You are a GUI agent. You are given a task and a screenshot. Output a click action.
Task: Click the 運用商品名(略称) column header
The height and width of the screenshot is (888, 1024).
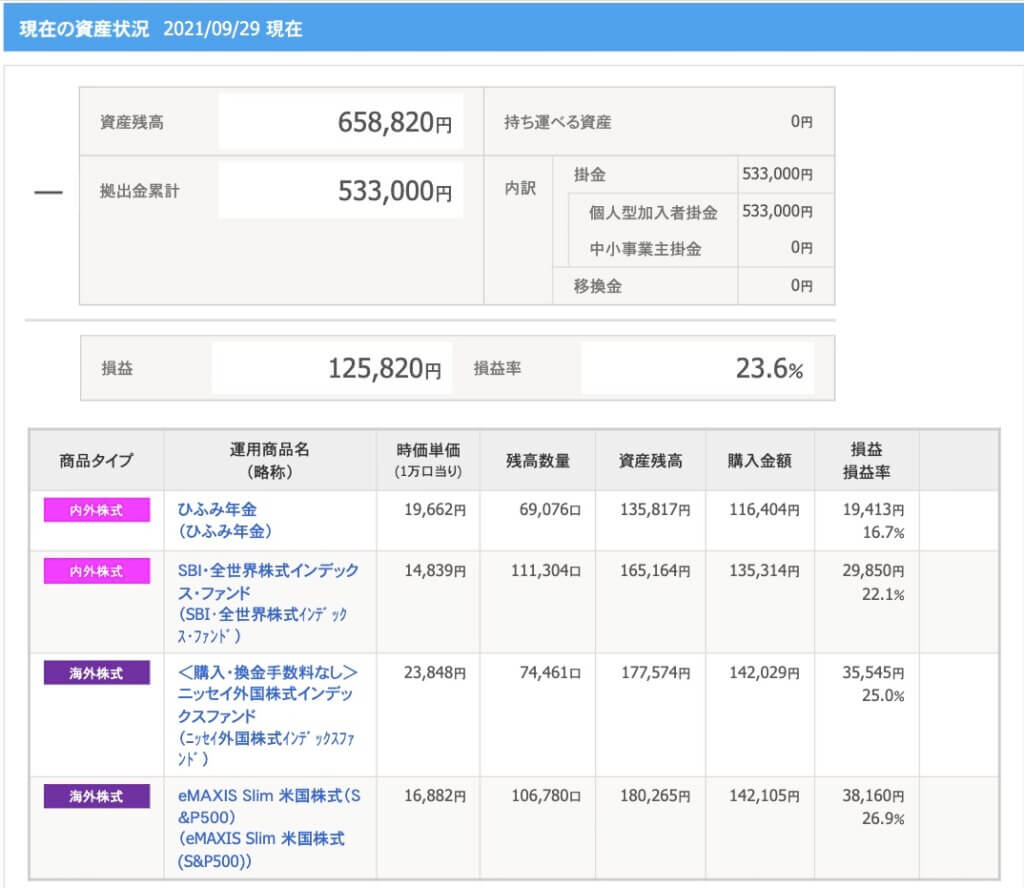point(269,460)
